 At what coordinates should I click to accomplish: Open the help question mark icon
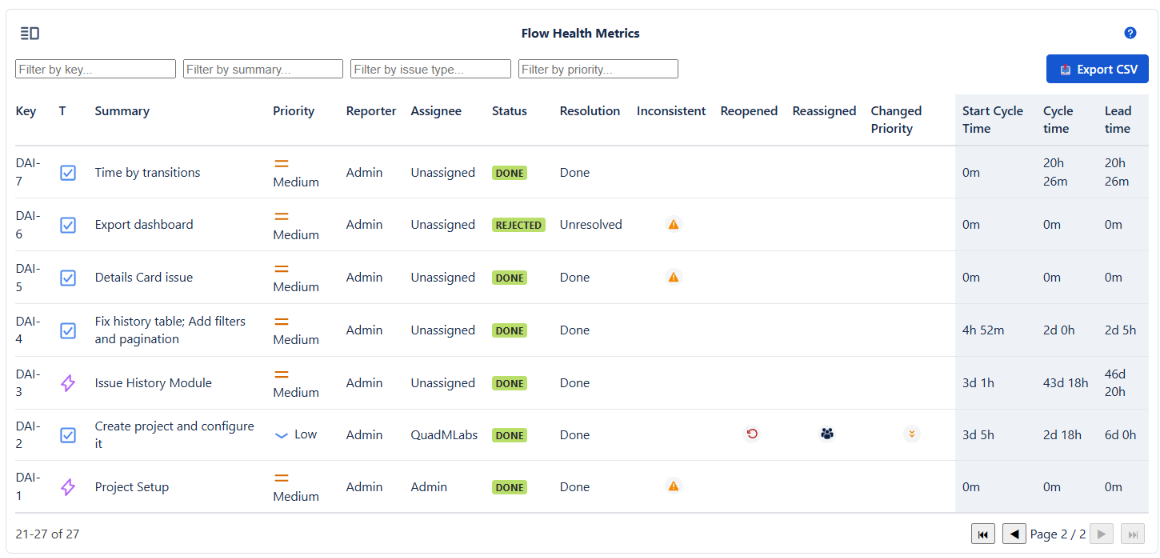click(1130, 33)
